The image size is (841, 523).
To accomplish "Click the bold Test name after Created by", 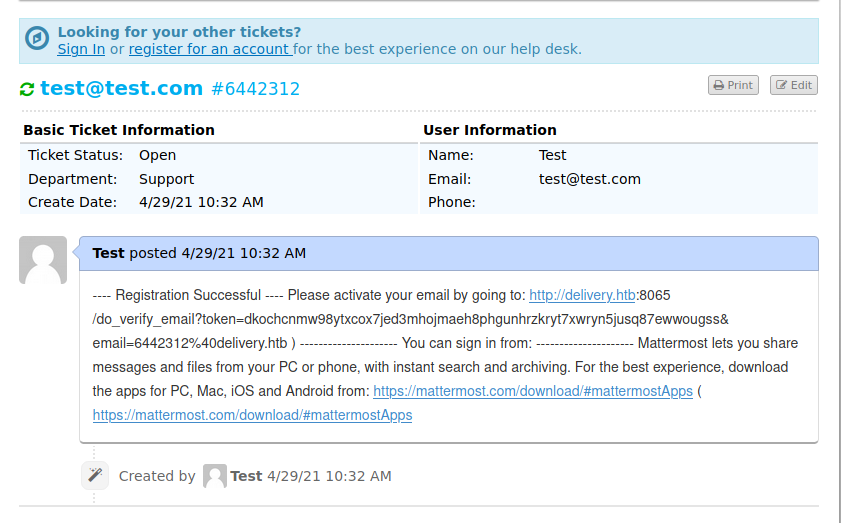I will click(x=246, y=476).
